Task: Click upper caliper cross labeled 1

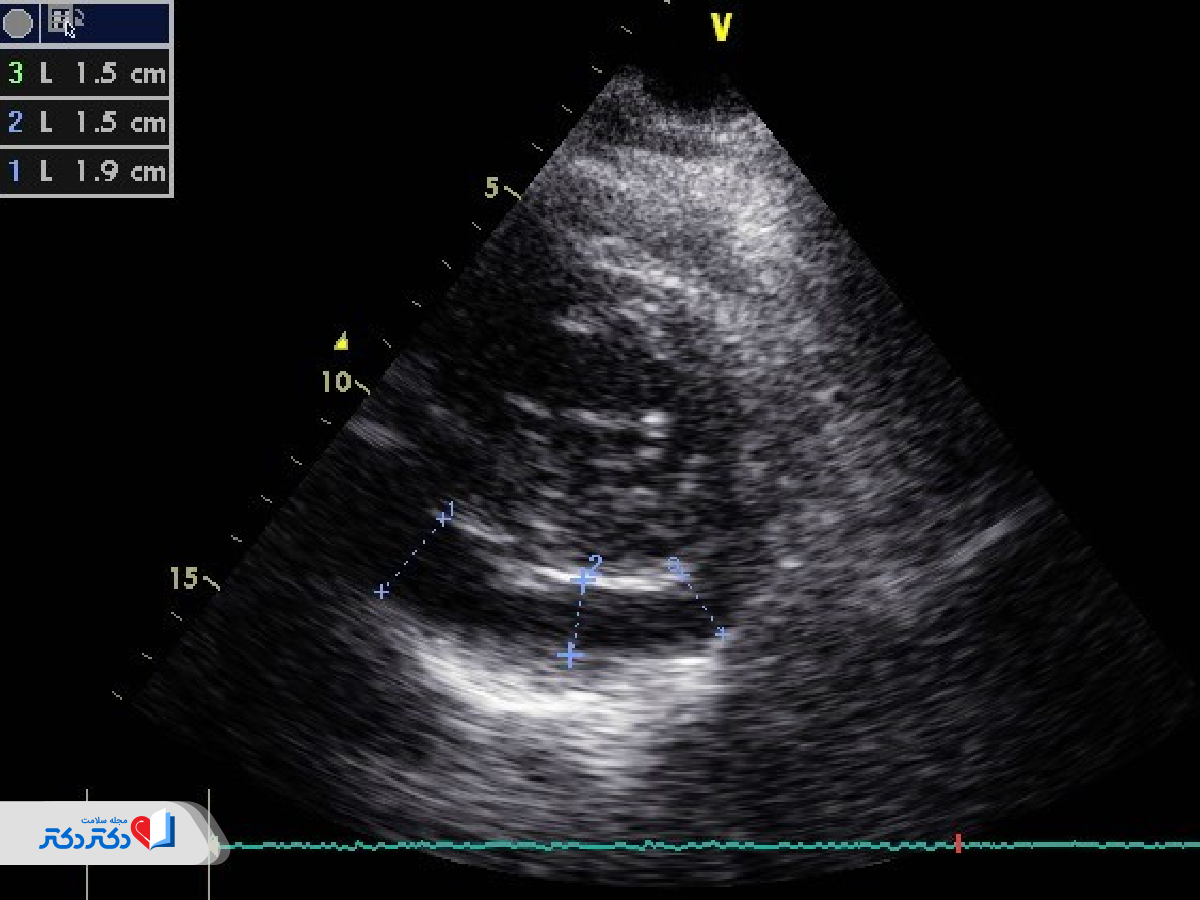Action: coord(443,518)
